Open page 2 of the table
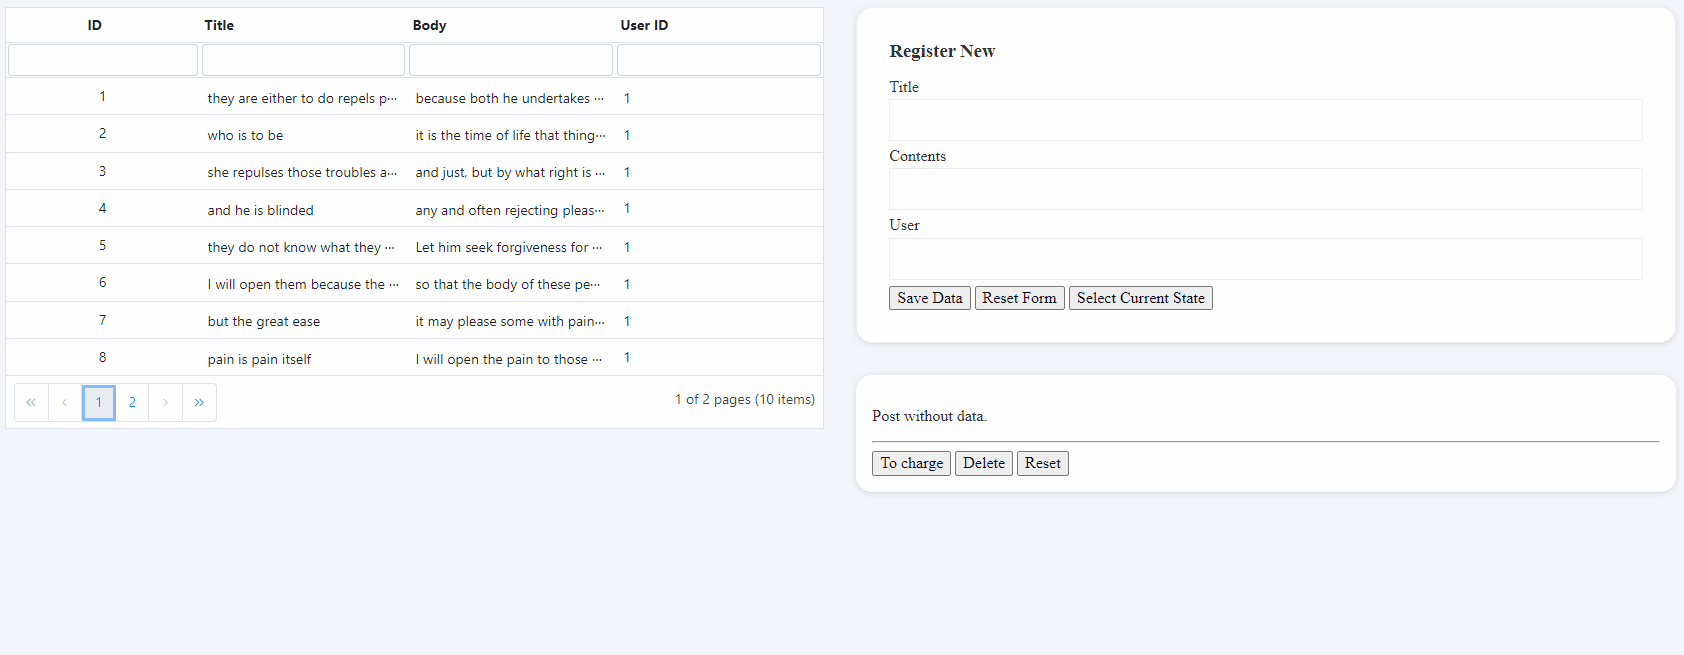Viewport: 1684px width, 655px height. click(132, 402)
